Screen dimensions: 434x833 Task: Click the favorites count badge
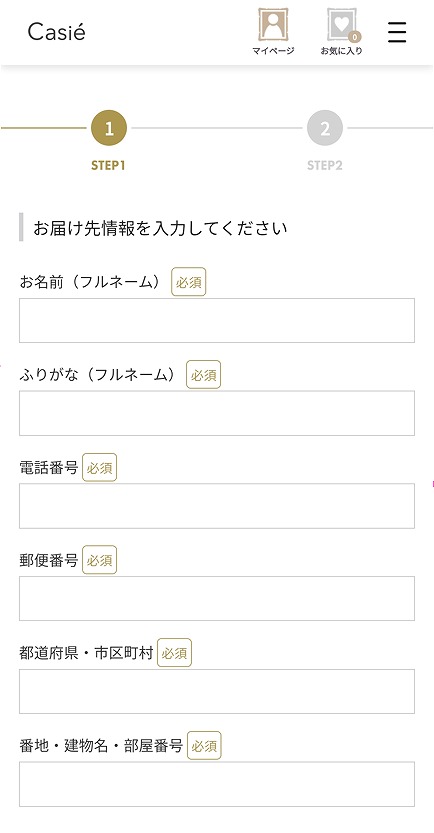point(355,37)
